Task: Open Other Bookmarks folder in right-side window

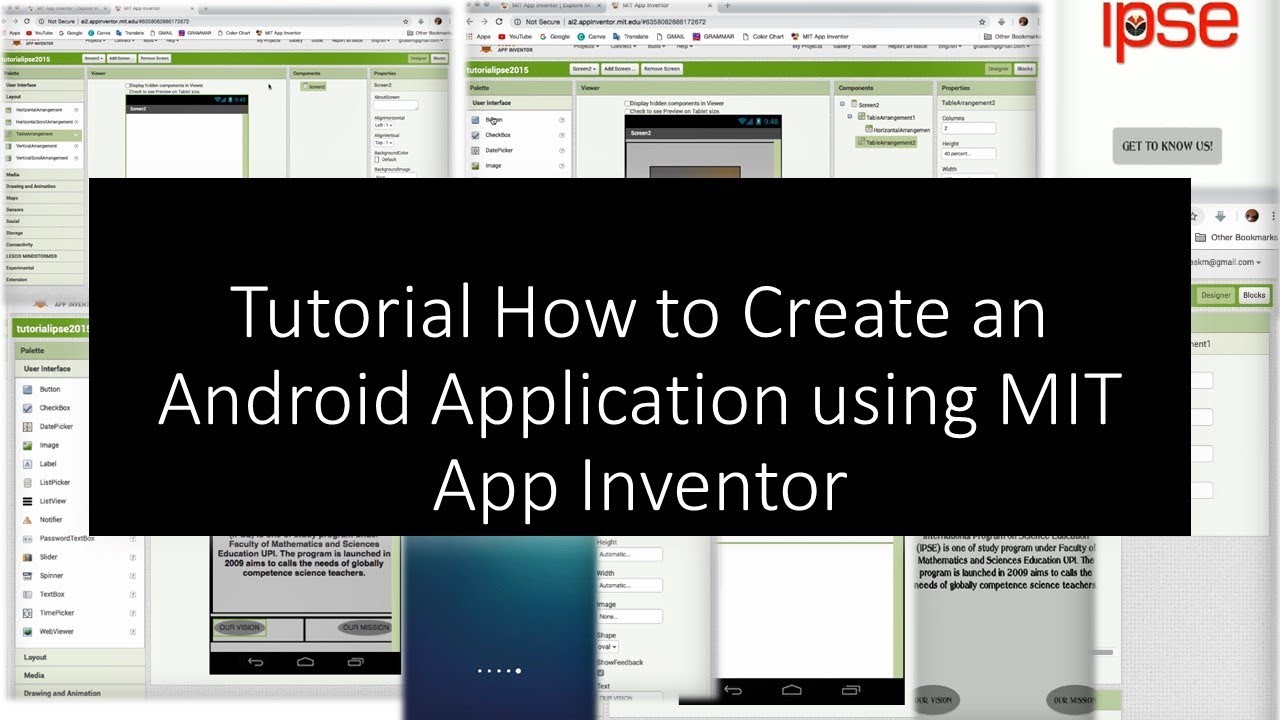Action: pyautogui.click(x=1237, y=237)
